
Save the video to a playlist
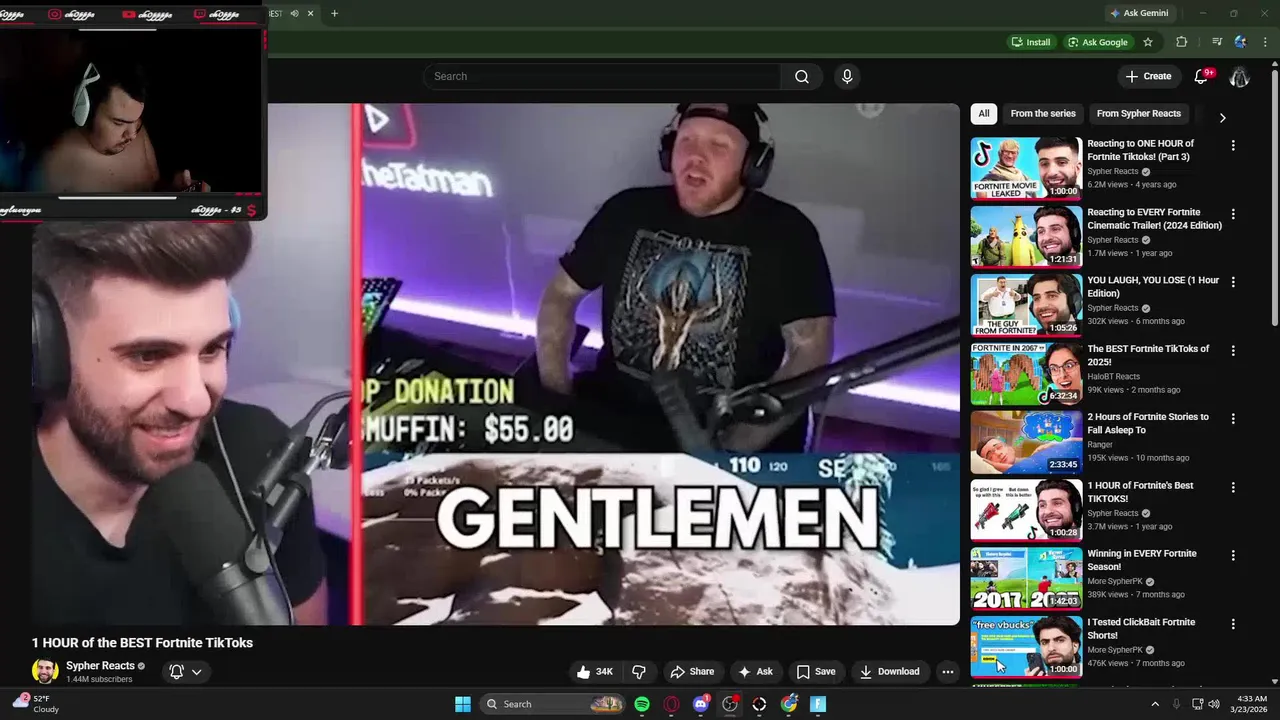point(815,672)
